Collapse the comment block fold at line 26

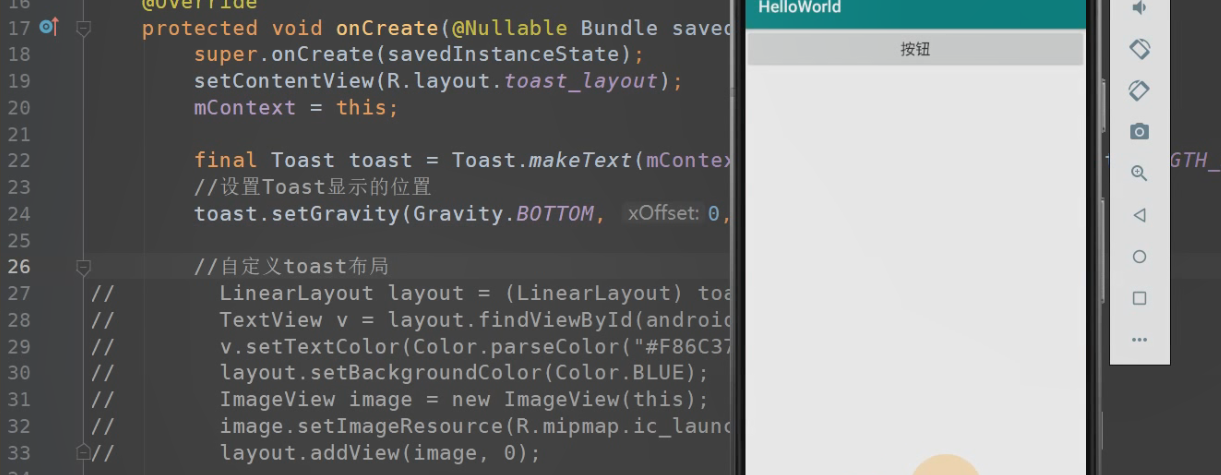coord(84,267)
